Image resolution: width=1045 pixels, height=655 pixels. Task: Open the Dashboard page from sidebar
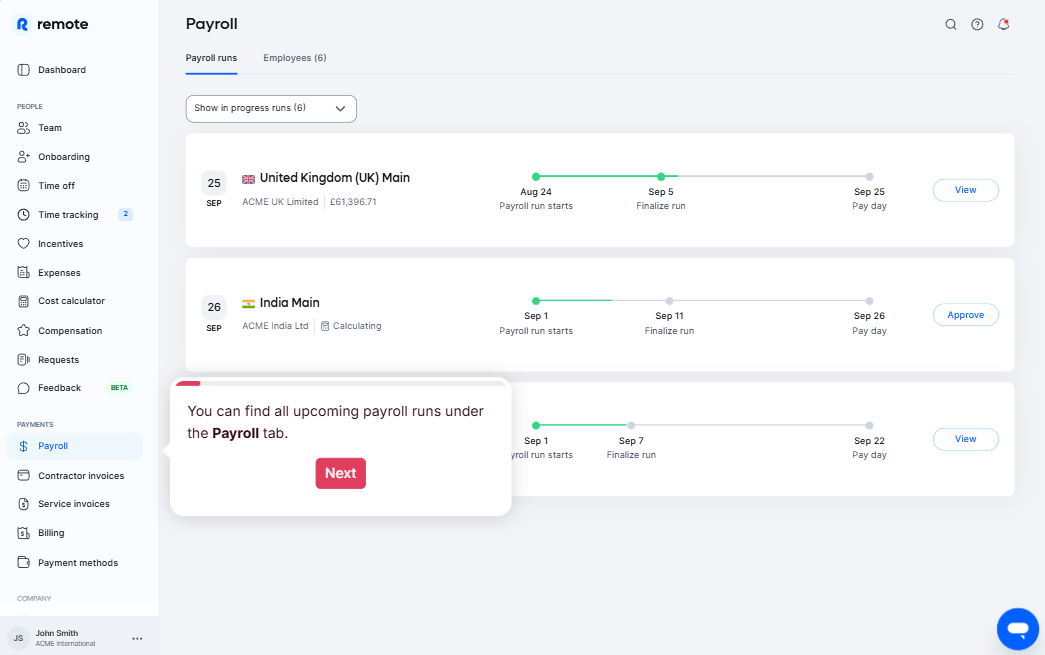click(x=61, y=70)
